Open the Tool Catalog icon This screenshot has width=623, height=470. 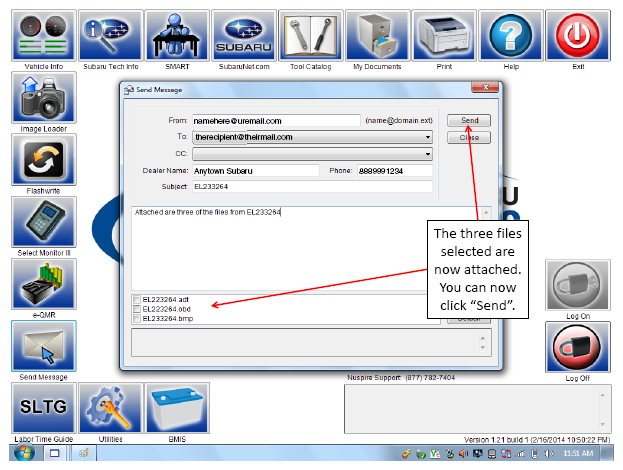pos(311,36)
